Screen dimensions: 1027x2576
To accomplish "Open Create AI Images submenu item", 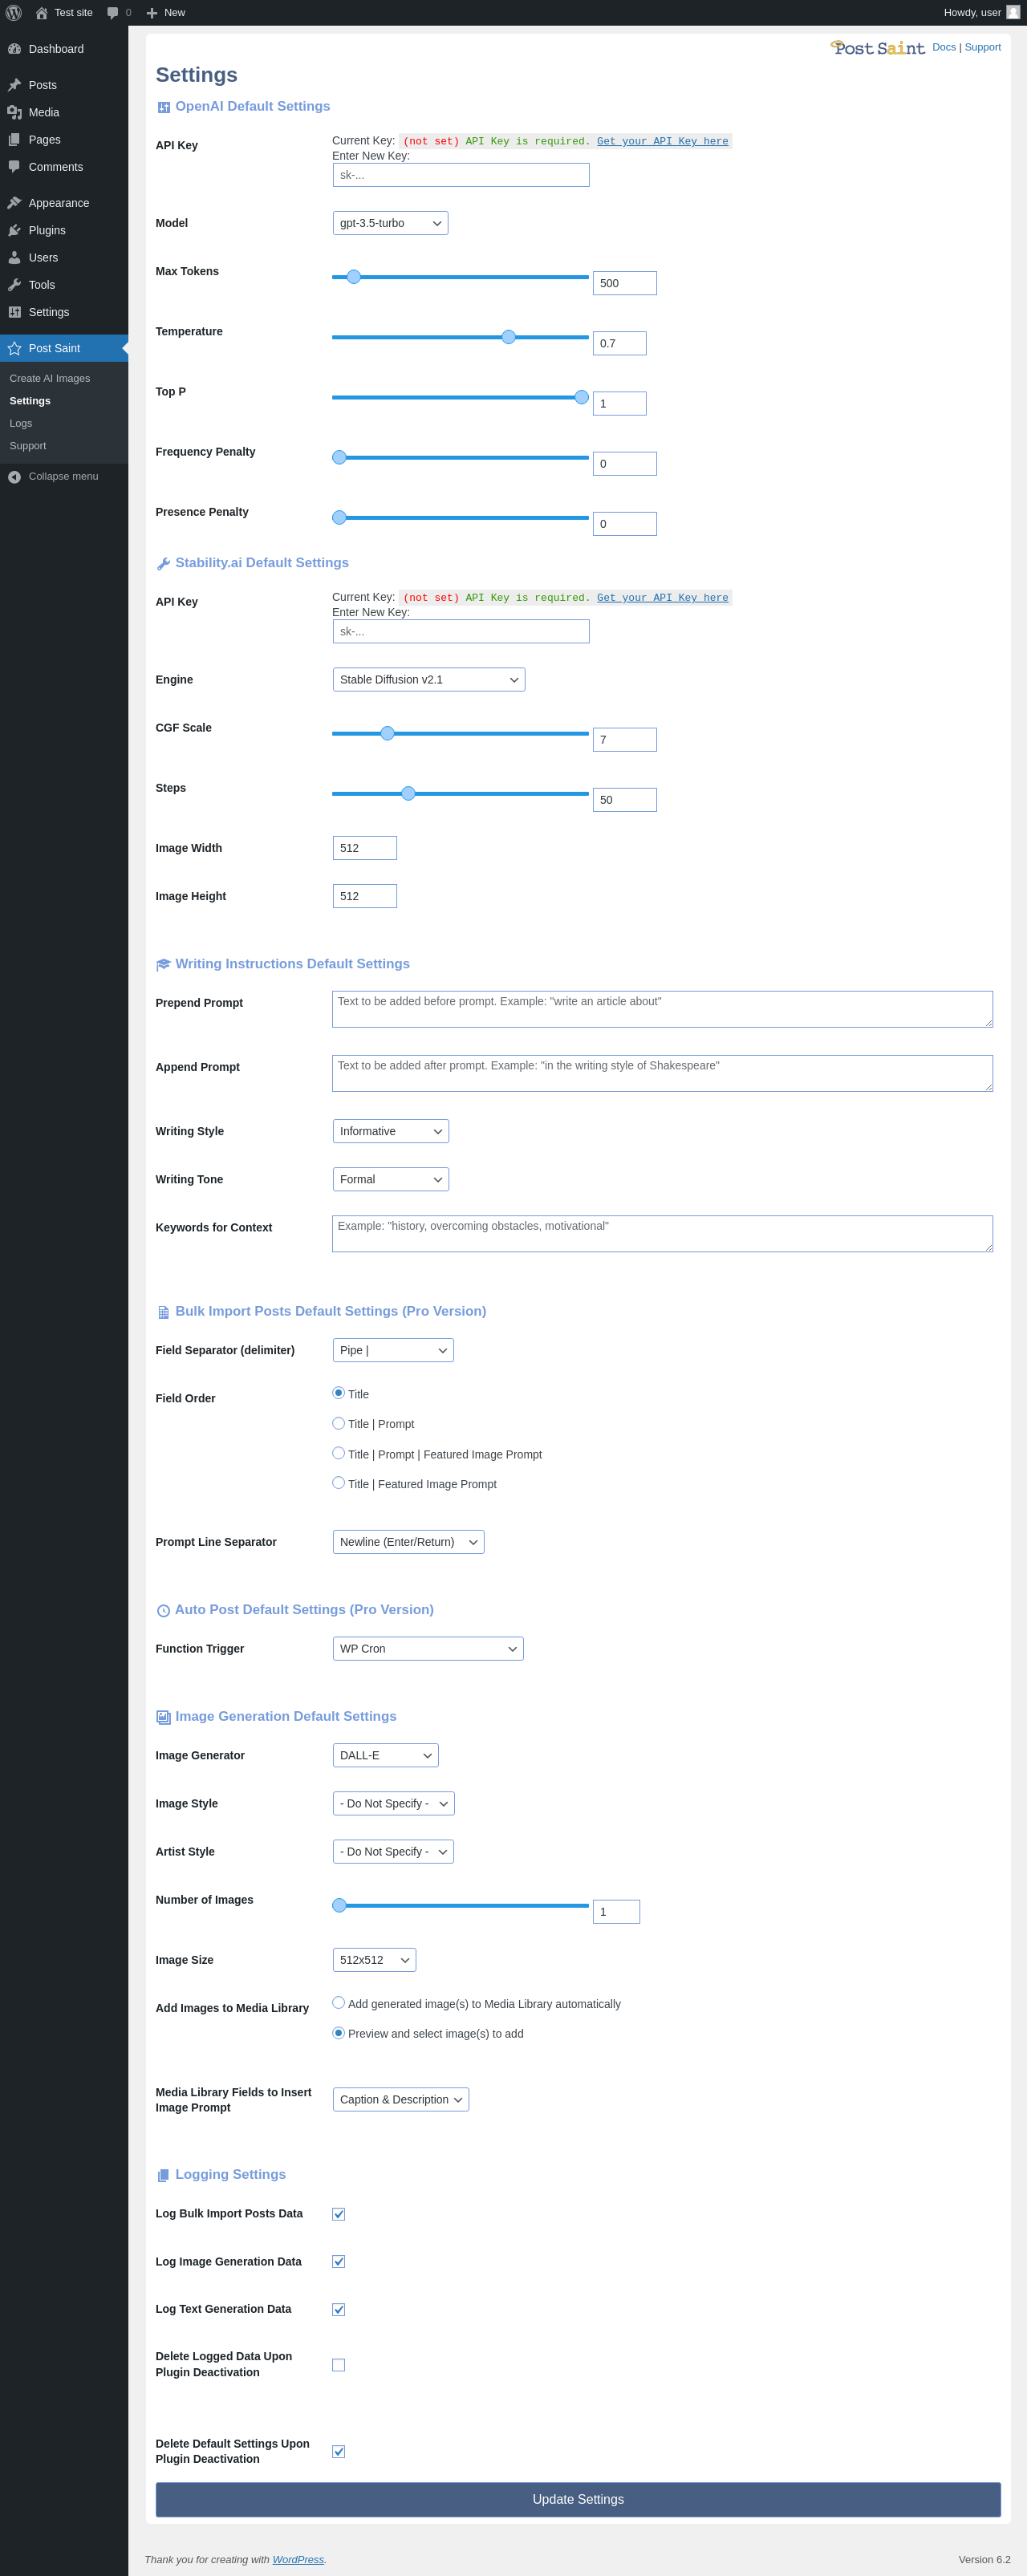I will [x=50, y=379].
